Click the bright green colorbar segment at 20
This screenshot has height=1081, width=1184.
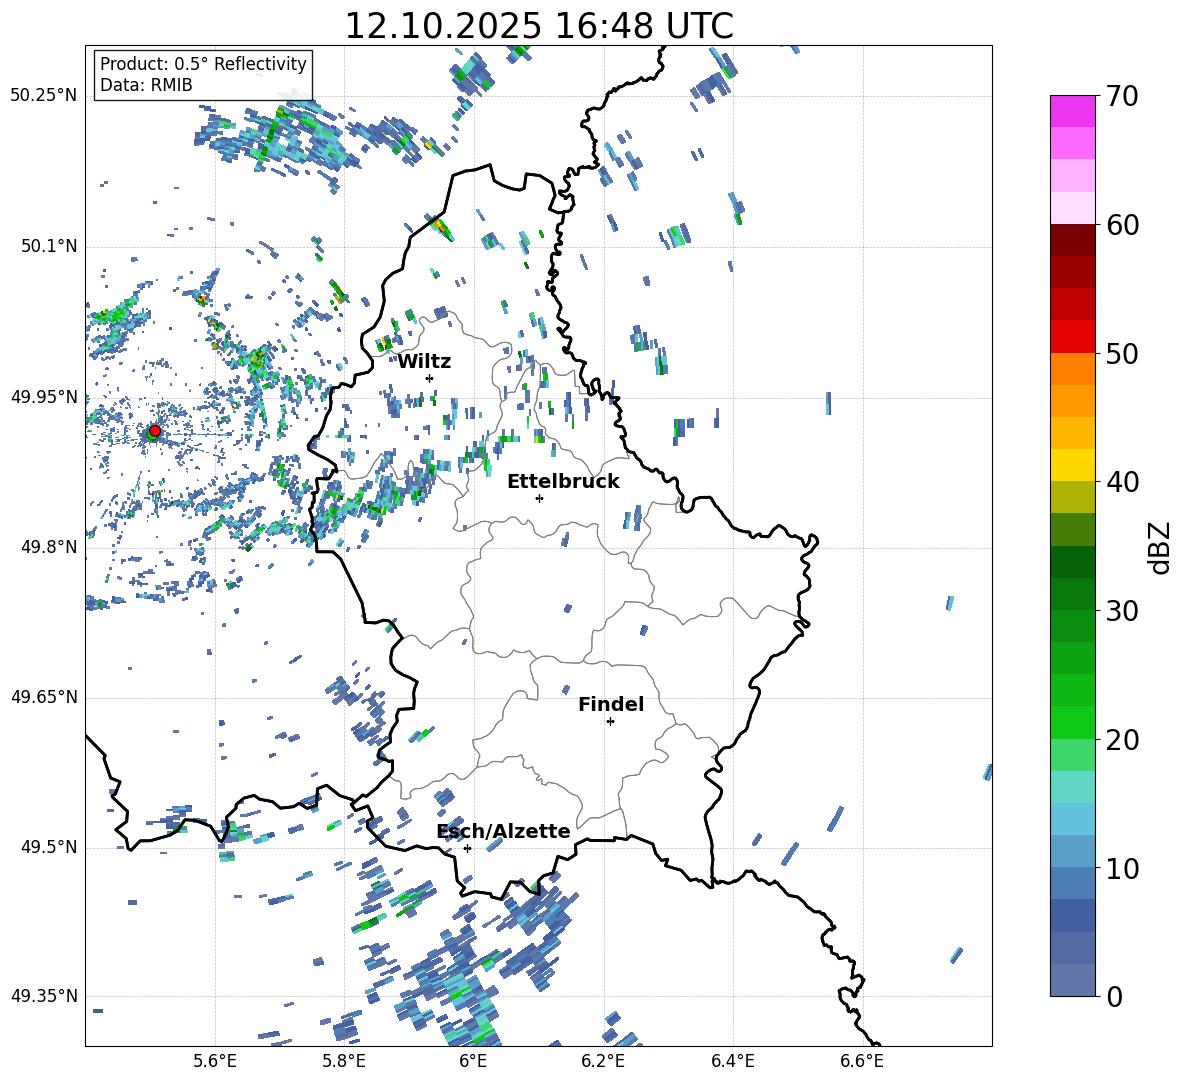(1073, 722)
